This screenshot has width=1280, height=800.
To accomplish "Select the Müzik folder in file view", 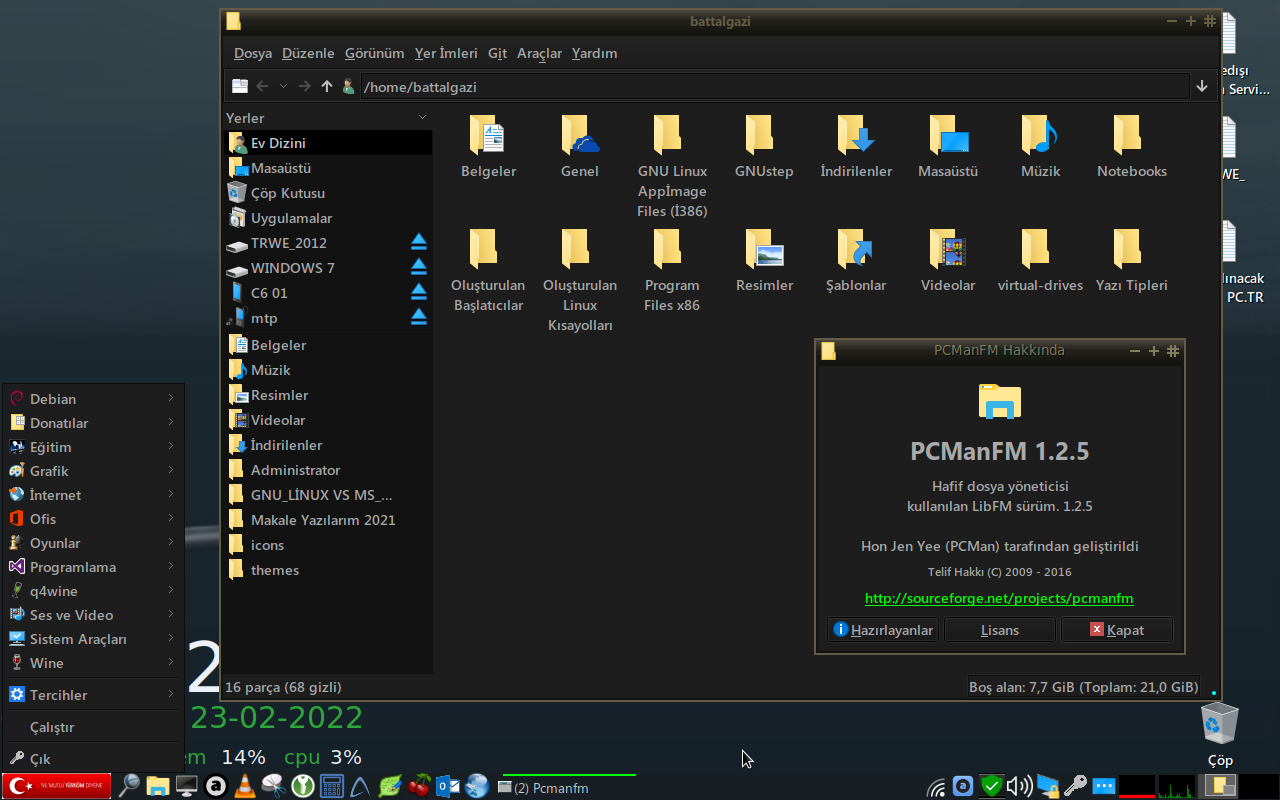I will [1040, 134].
